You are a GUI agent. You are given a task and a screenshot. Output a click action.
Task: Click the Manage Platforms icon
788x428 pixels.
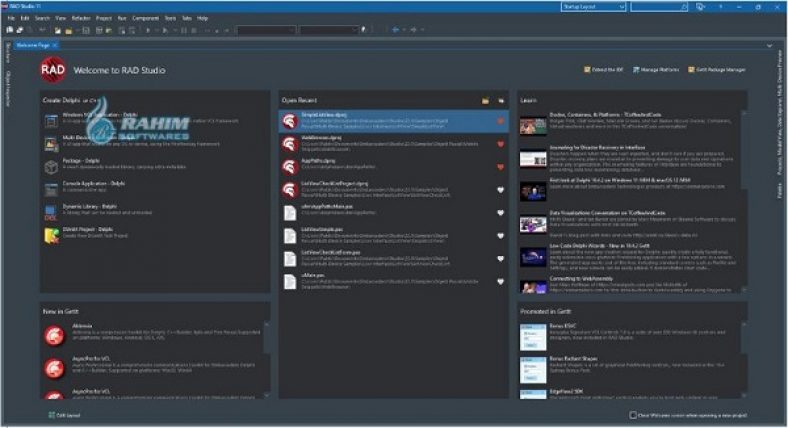(636, 70)
